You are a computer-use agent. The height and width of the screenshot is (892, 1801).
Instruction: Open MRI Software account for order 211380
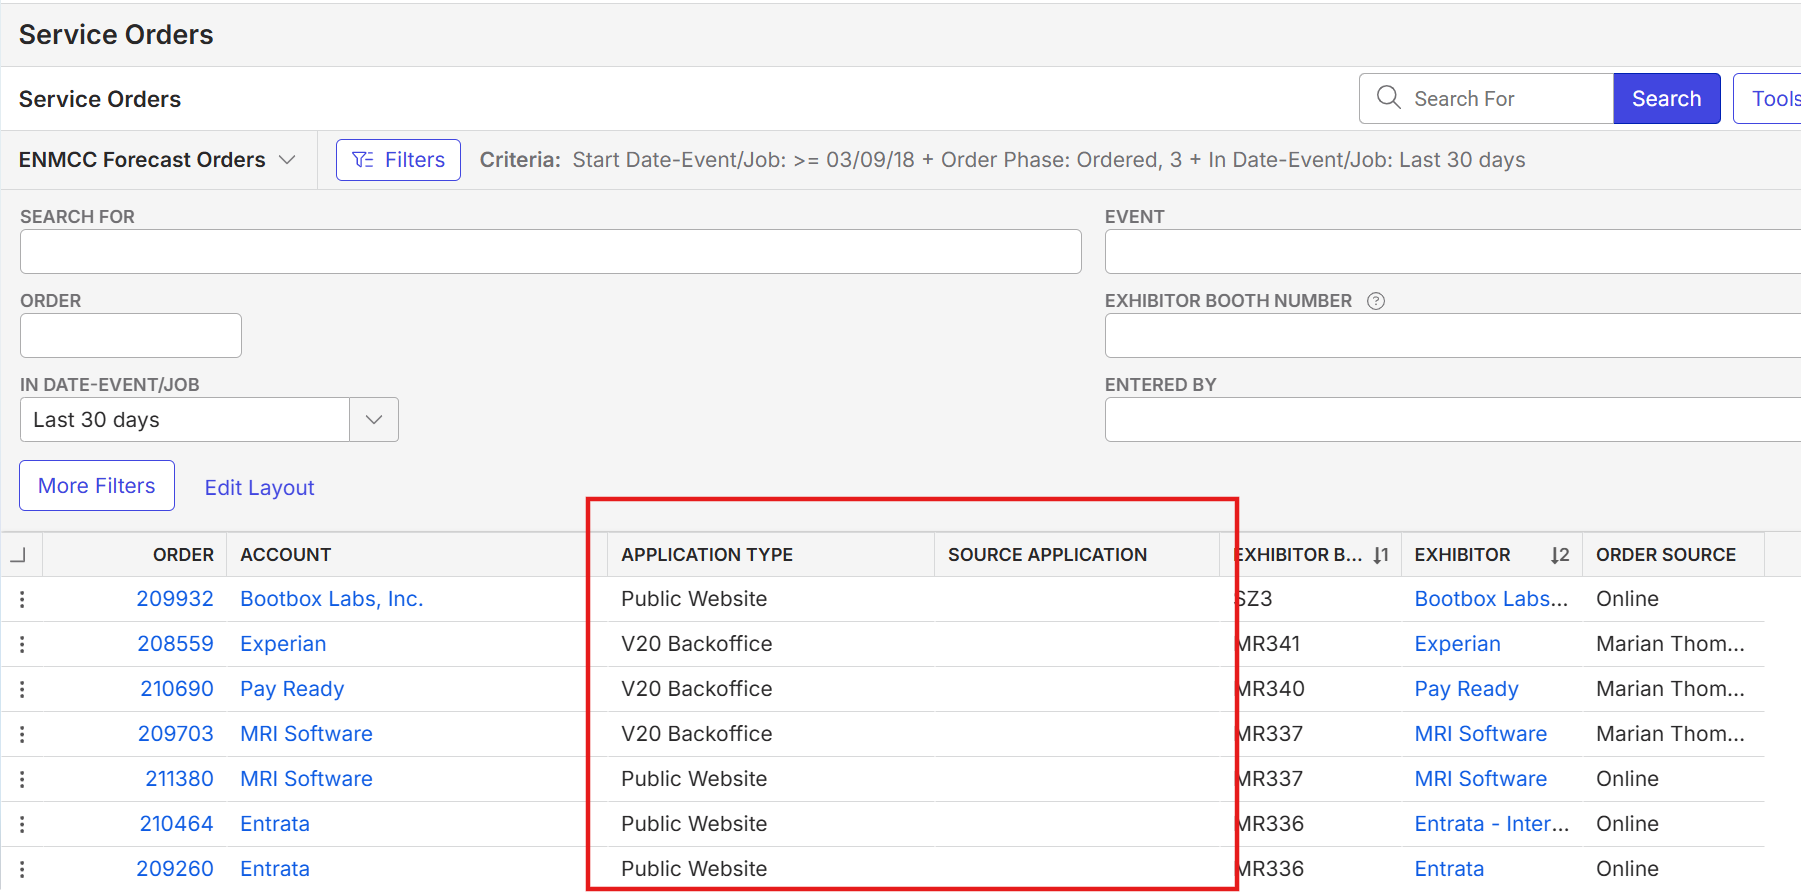[306, 779]
